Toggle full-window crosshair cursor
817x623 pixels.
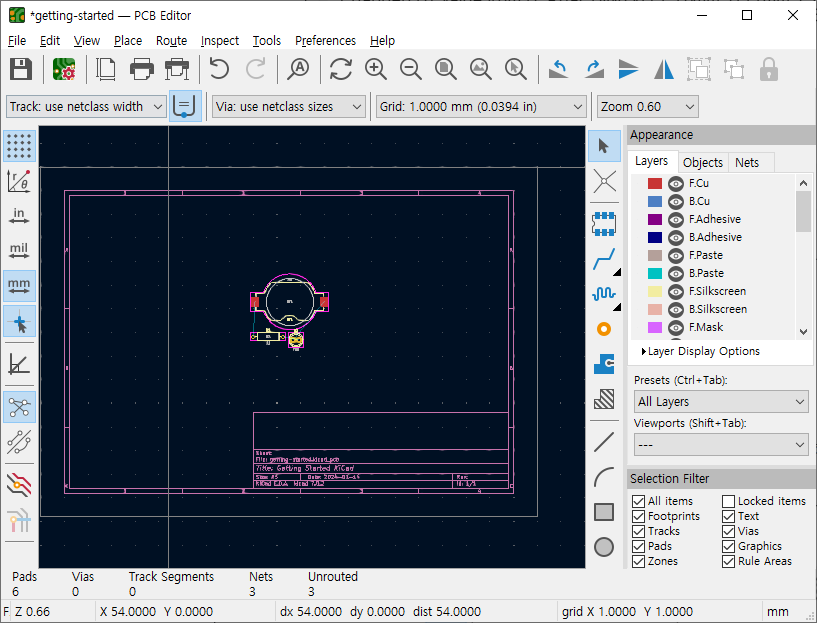coord(19,321)
